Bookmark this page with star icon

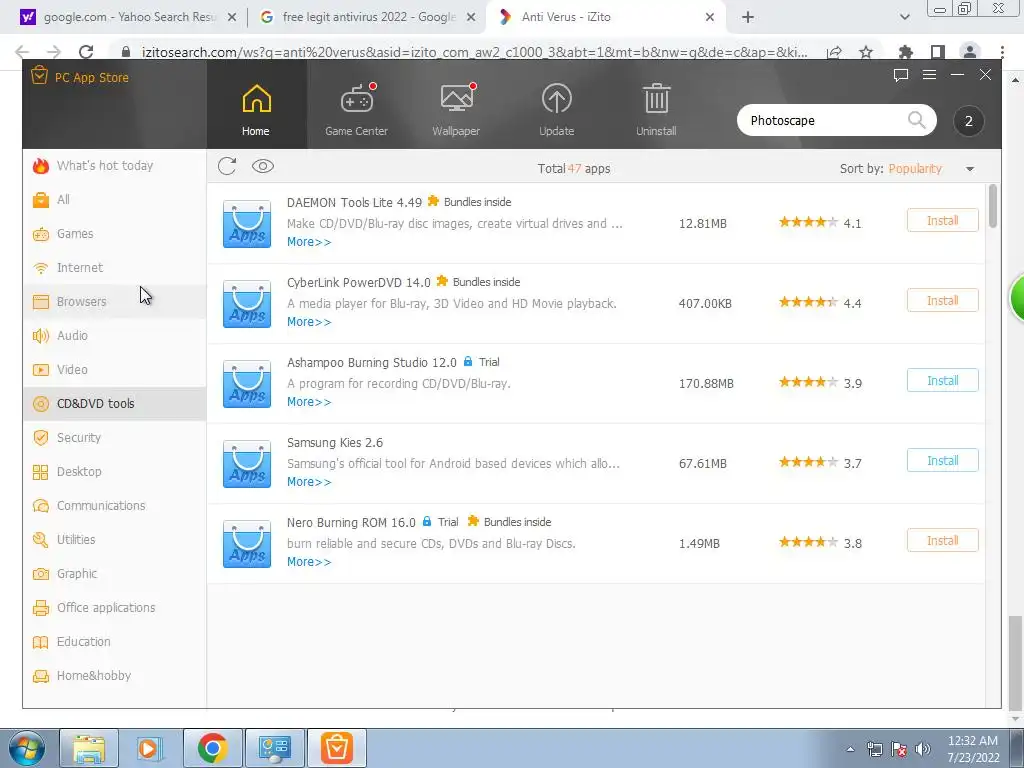point(865,52)
